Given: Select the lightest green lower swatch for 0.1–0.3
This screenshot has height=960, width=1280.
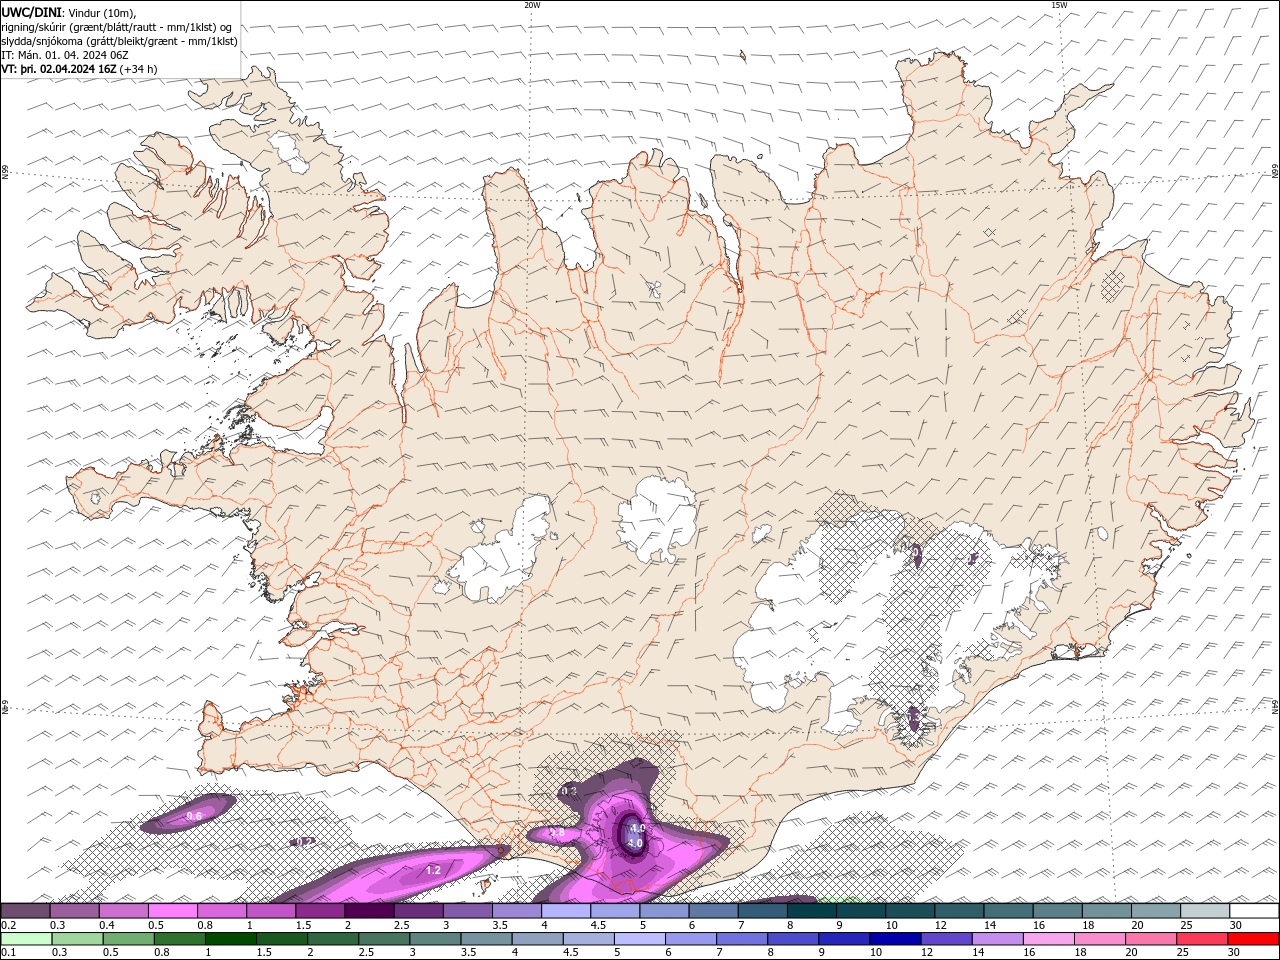Looking at the screenshot, I should [x=26, y=939].
